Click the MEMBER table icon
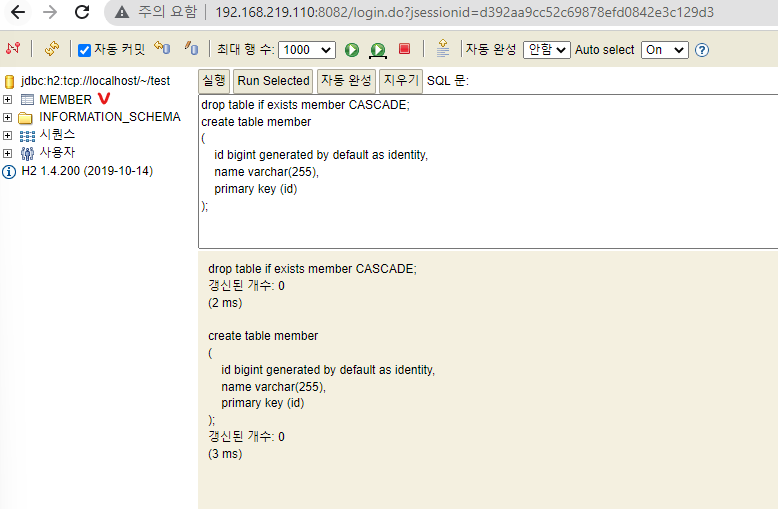Image resolution: width=778 pixels, height=509 pixels. [27, 100]
